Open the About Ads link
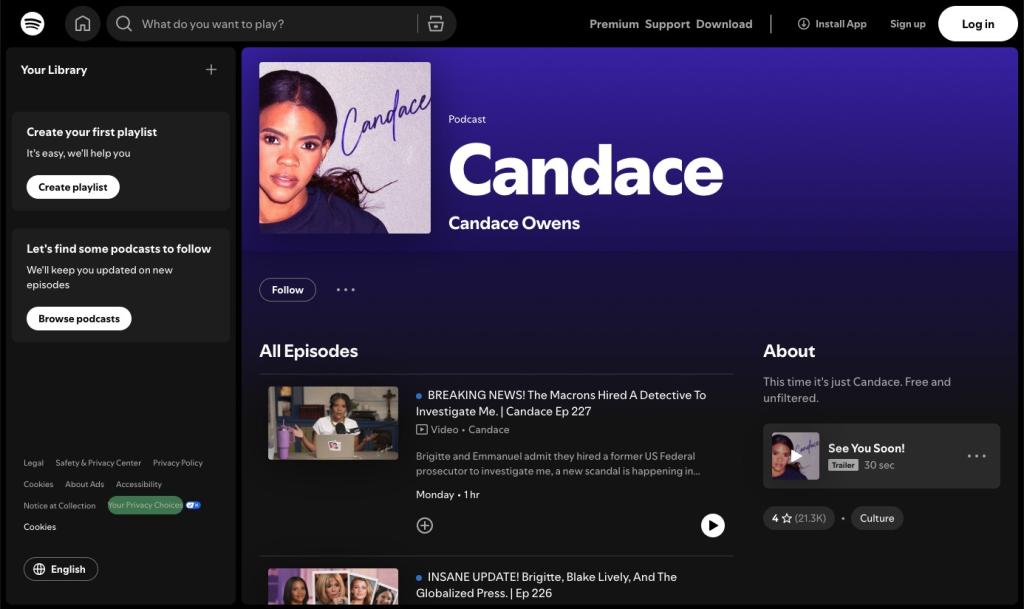 84,484
